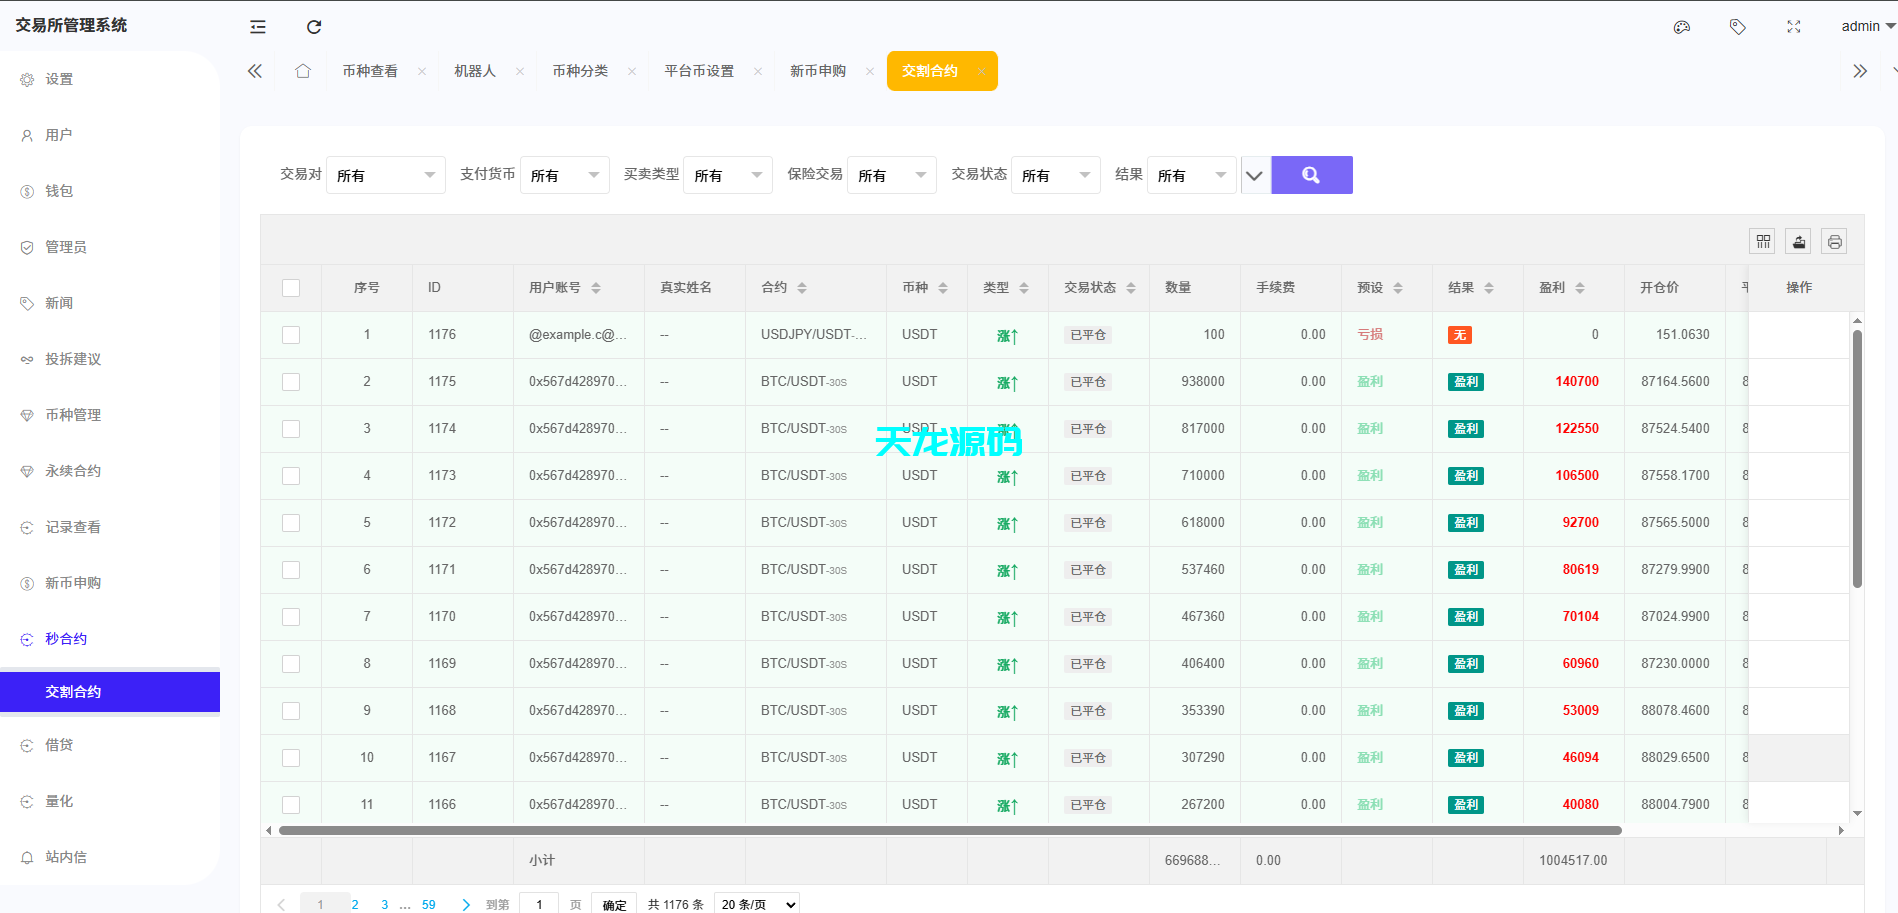Open 永续合约 in the sidebar menu
1898x913 pixels.
[75, 470]
